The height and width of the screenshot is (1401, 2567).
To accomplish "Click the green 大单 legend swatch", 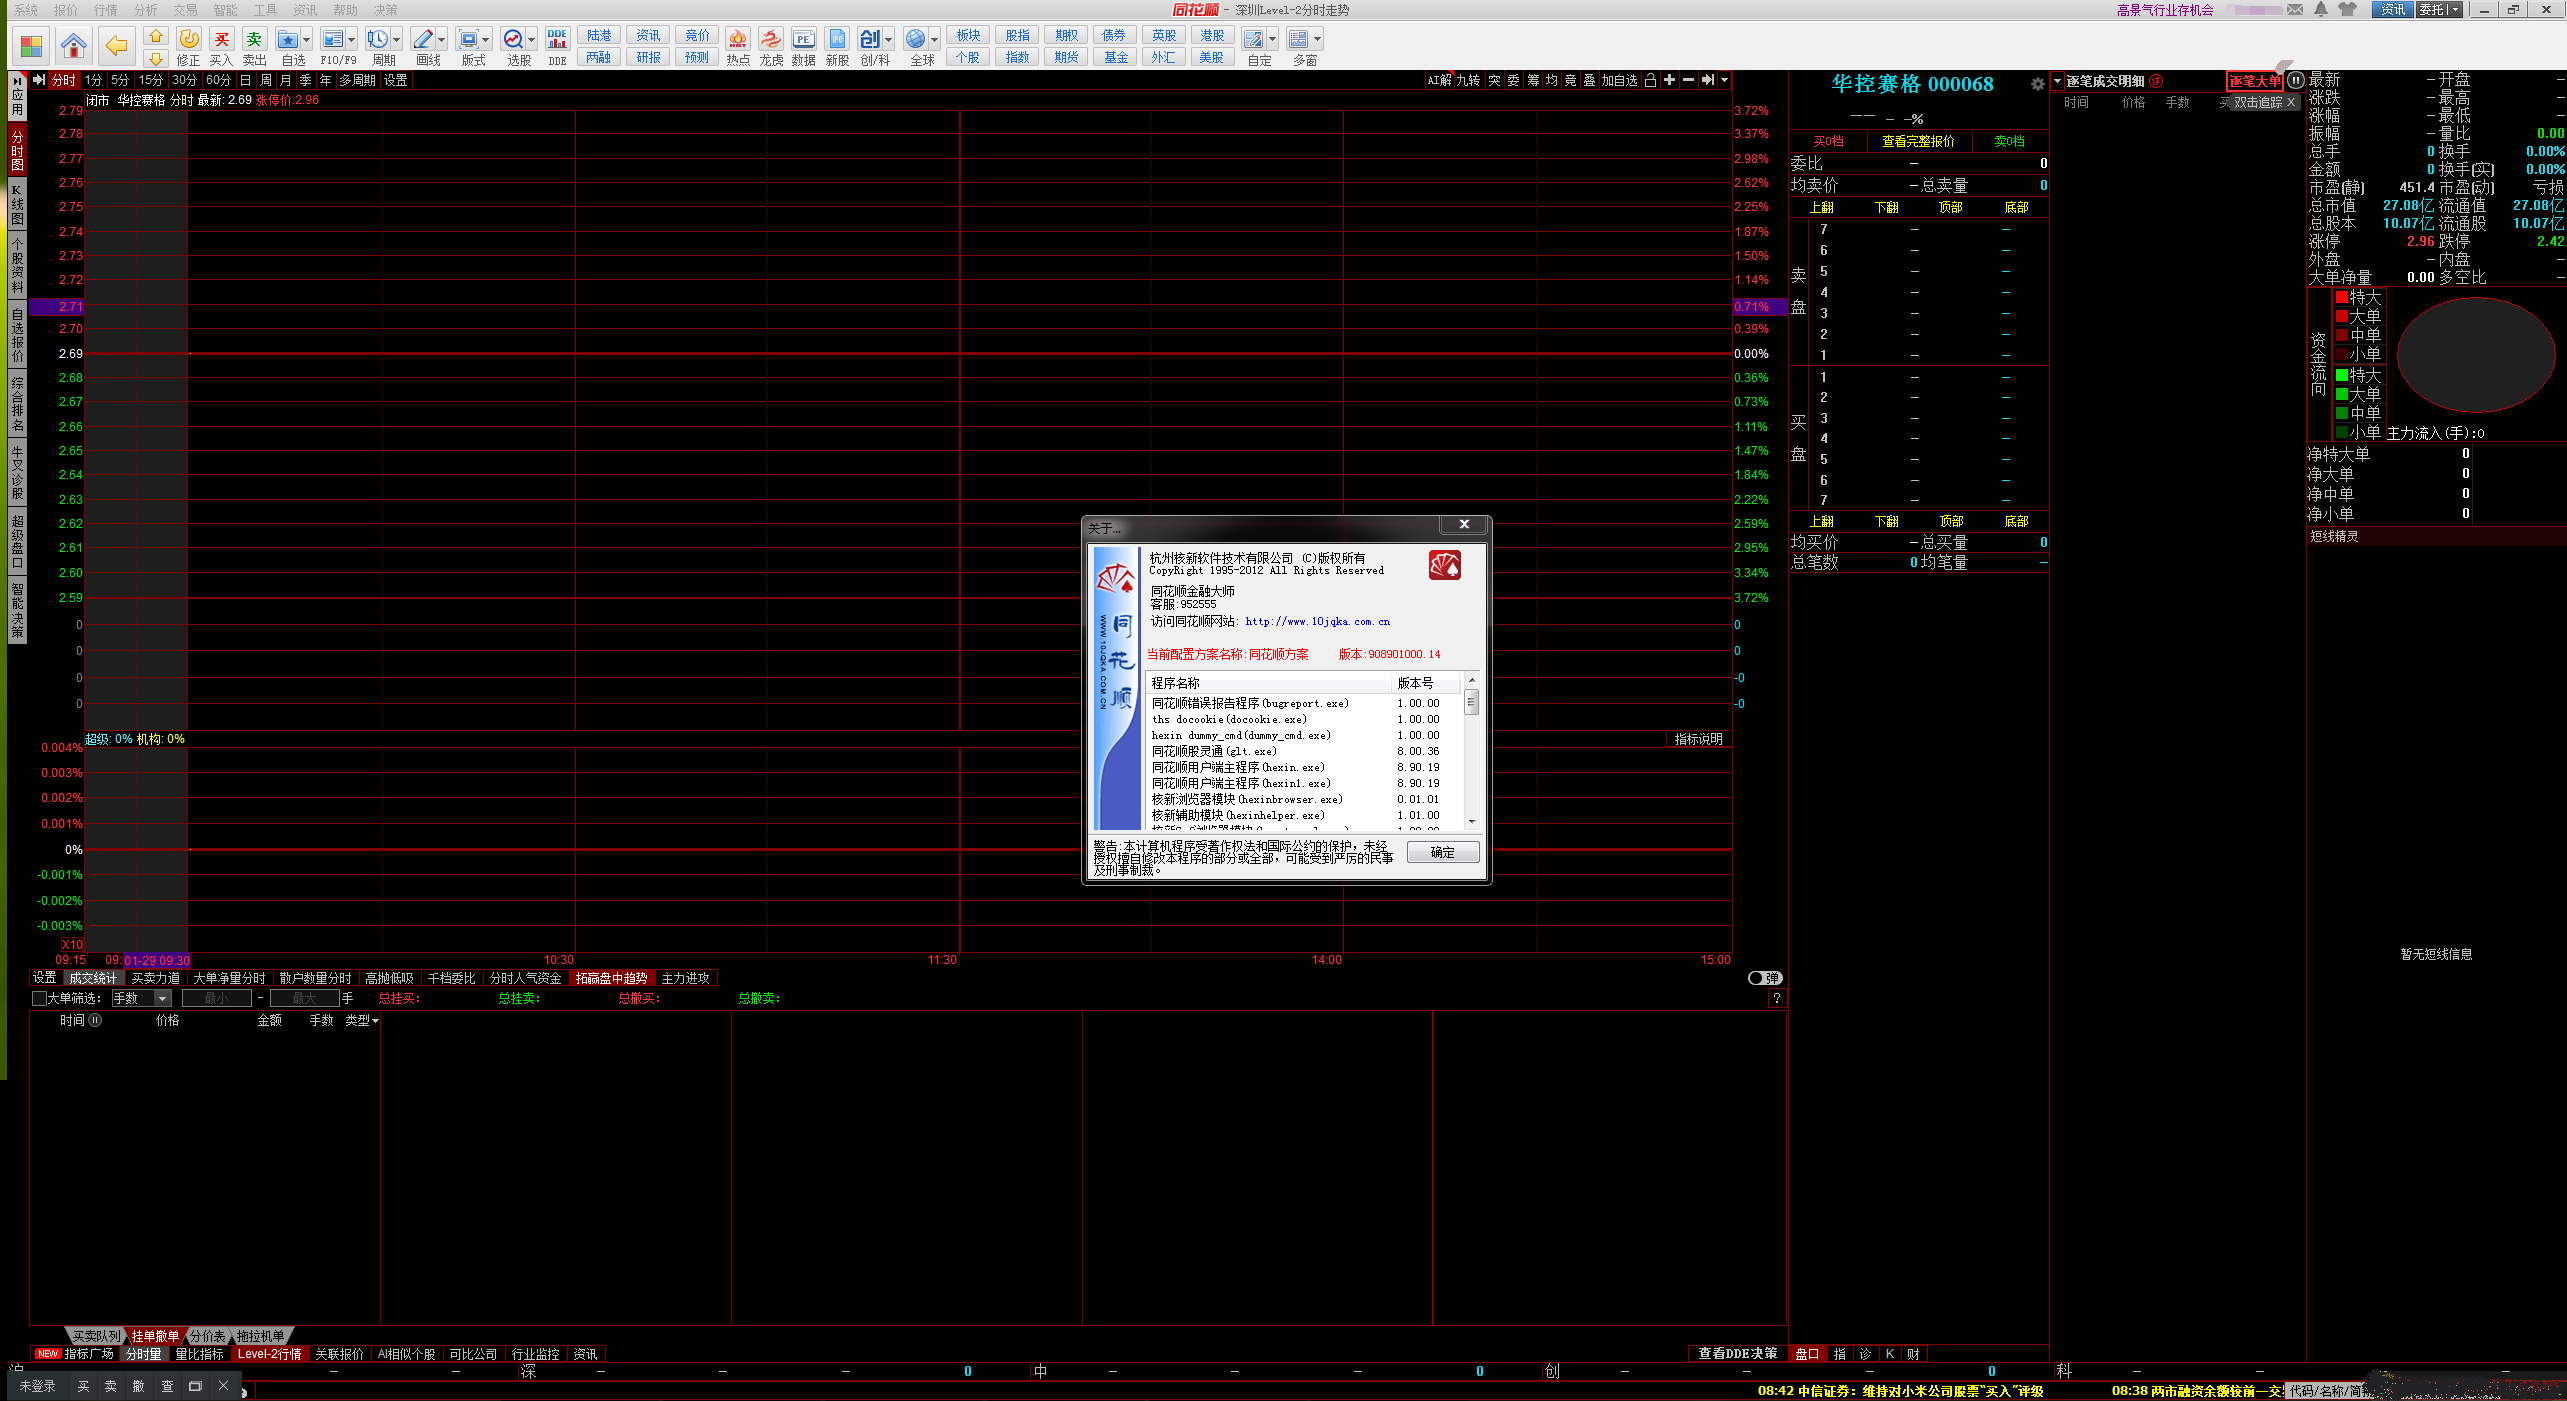I will tap(2341, 394).
